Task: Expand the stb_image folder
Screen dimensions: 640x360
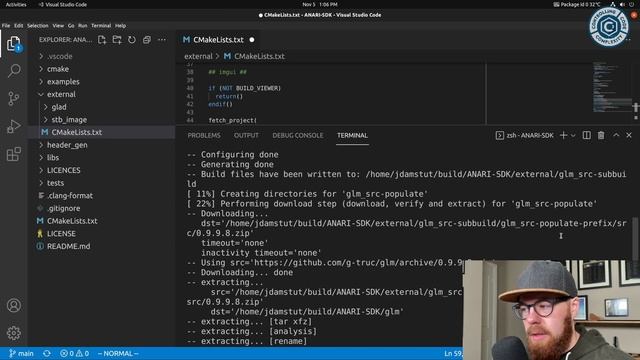Action: click(x=101, y=120)
